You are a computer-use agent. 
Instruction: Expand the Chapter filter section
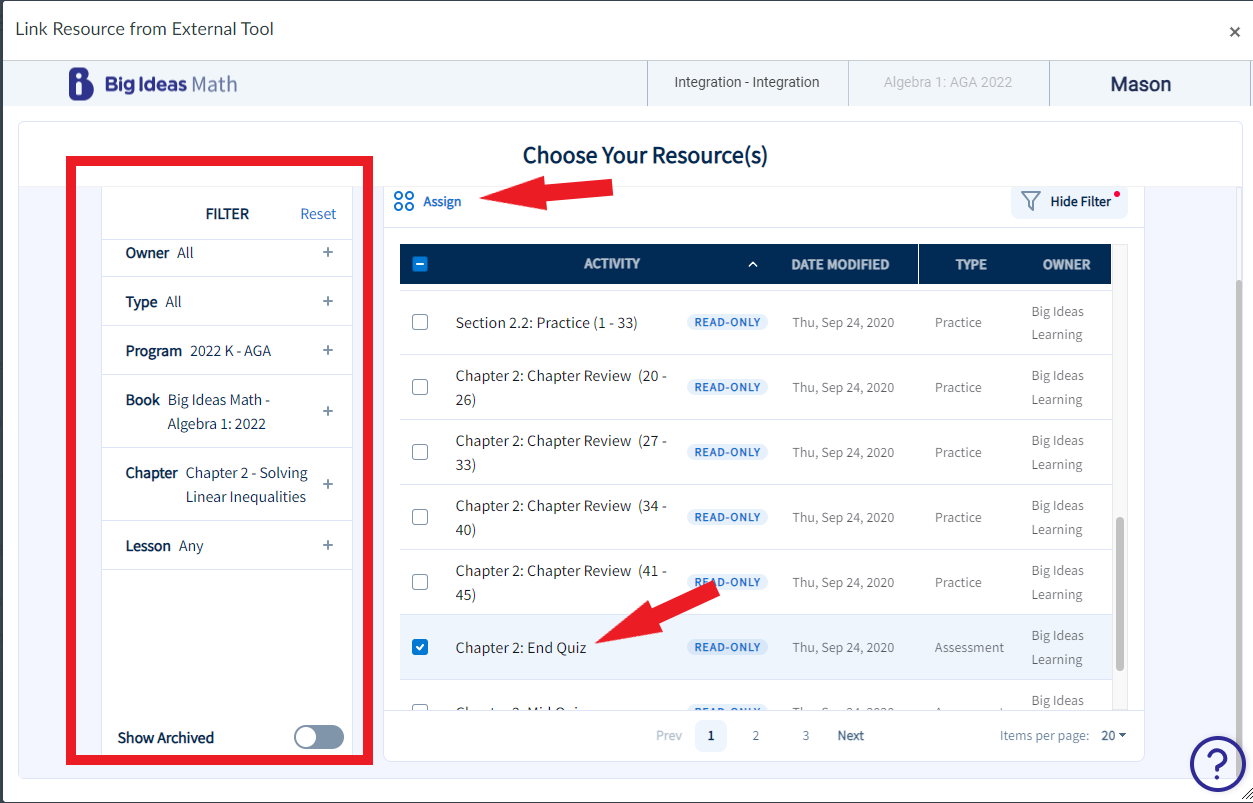tap(327, 485)
